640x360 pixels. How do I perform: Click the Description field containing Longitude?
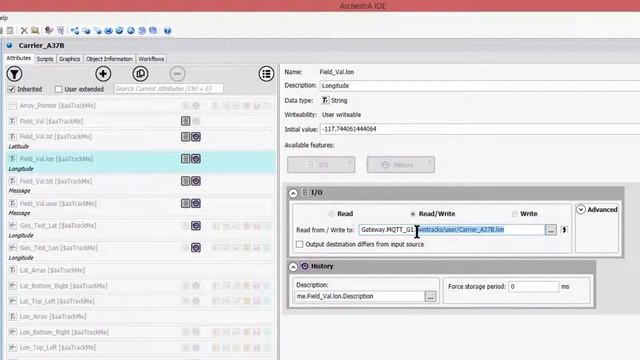480,86
